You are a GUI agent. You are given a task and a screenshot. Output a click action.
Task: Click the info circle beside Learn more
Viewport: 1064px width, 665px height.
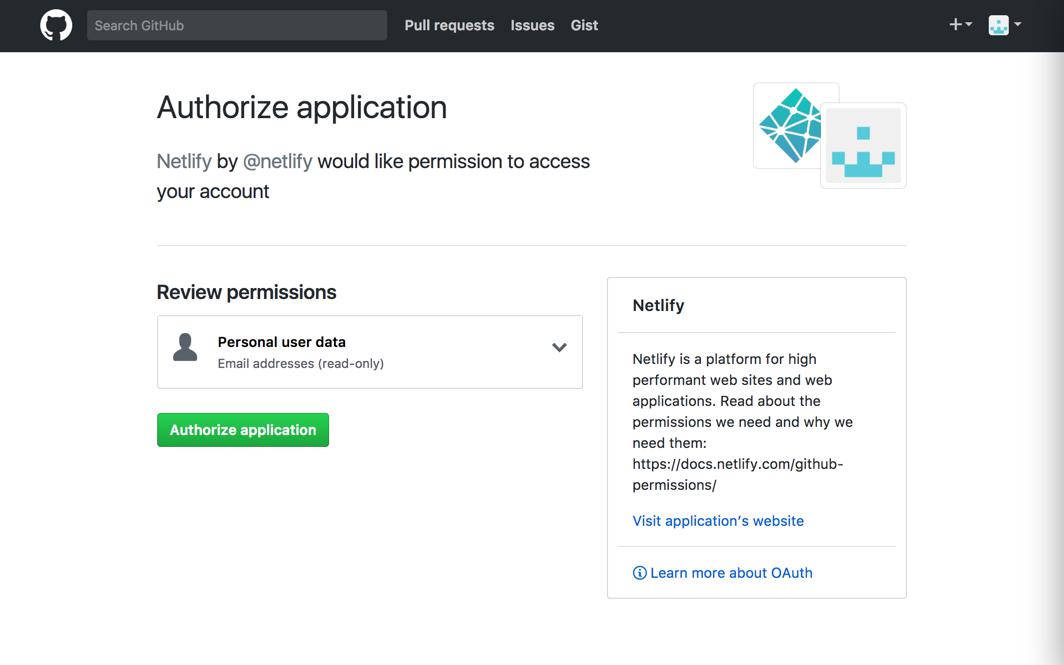[639, 572]
